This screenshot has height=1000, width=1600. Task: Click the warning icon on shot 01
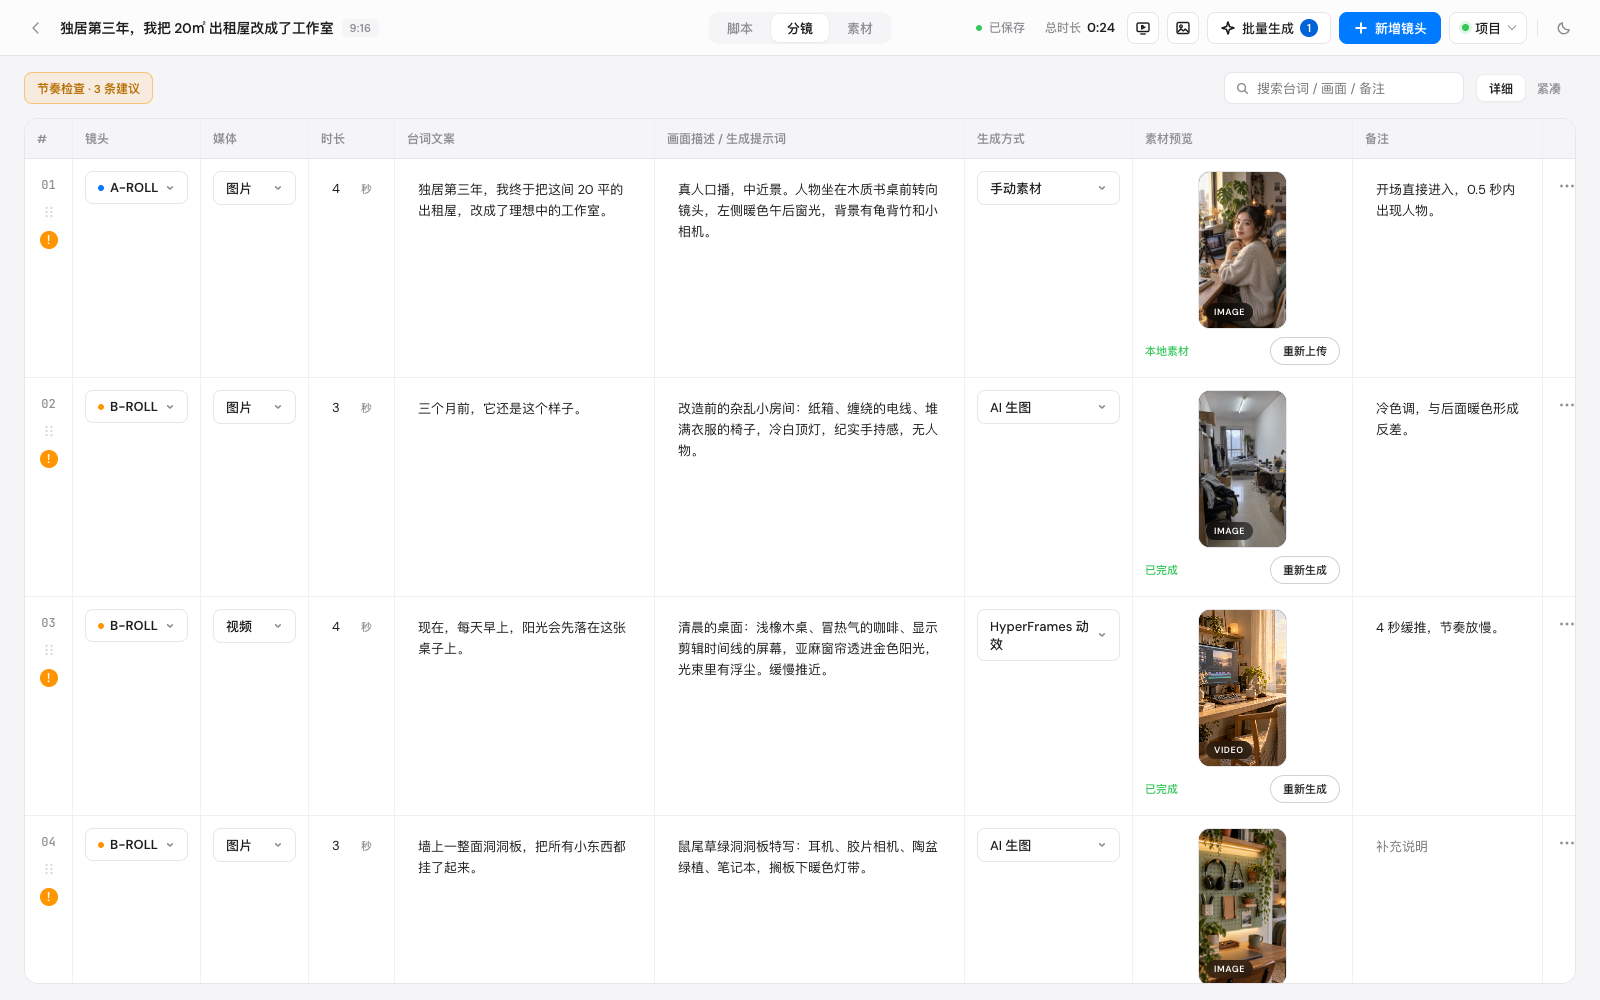coord(49,240)
